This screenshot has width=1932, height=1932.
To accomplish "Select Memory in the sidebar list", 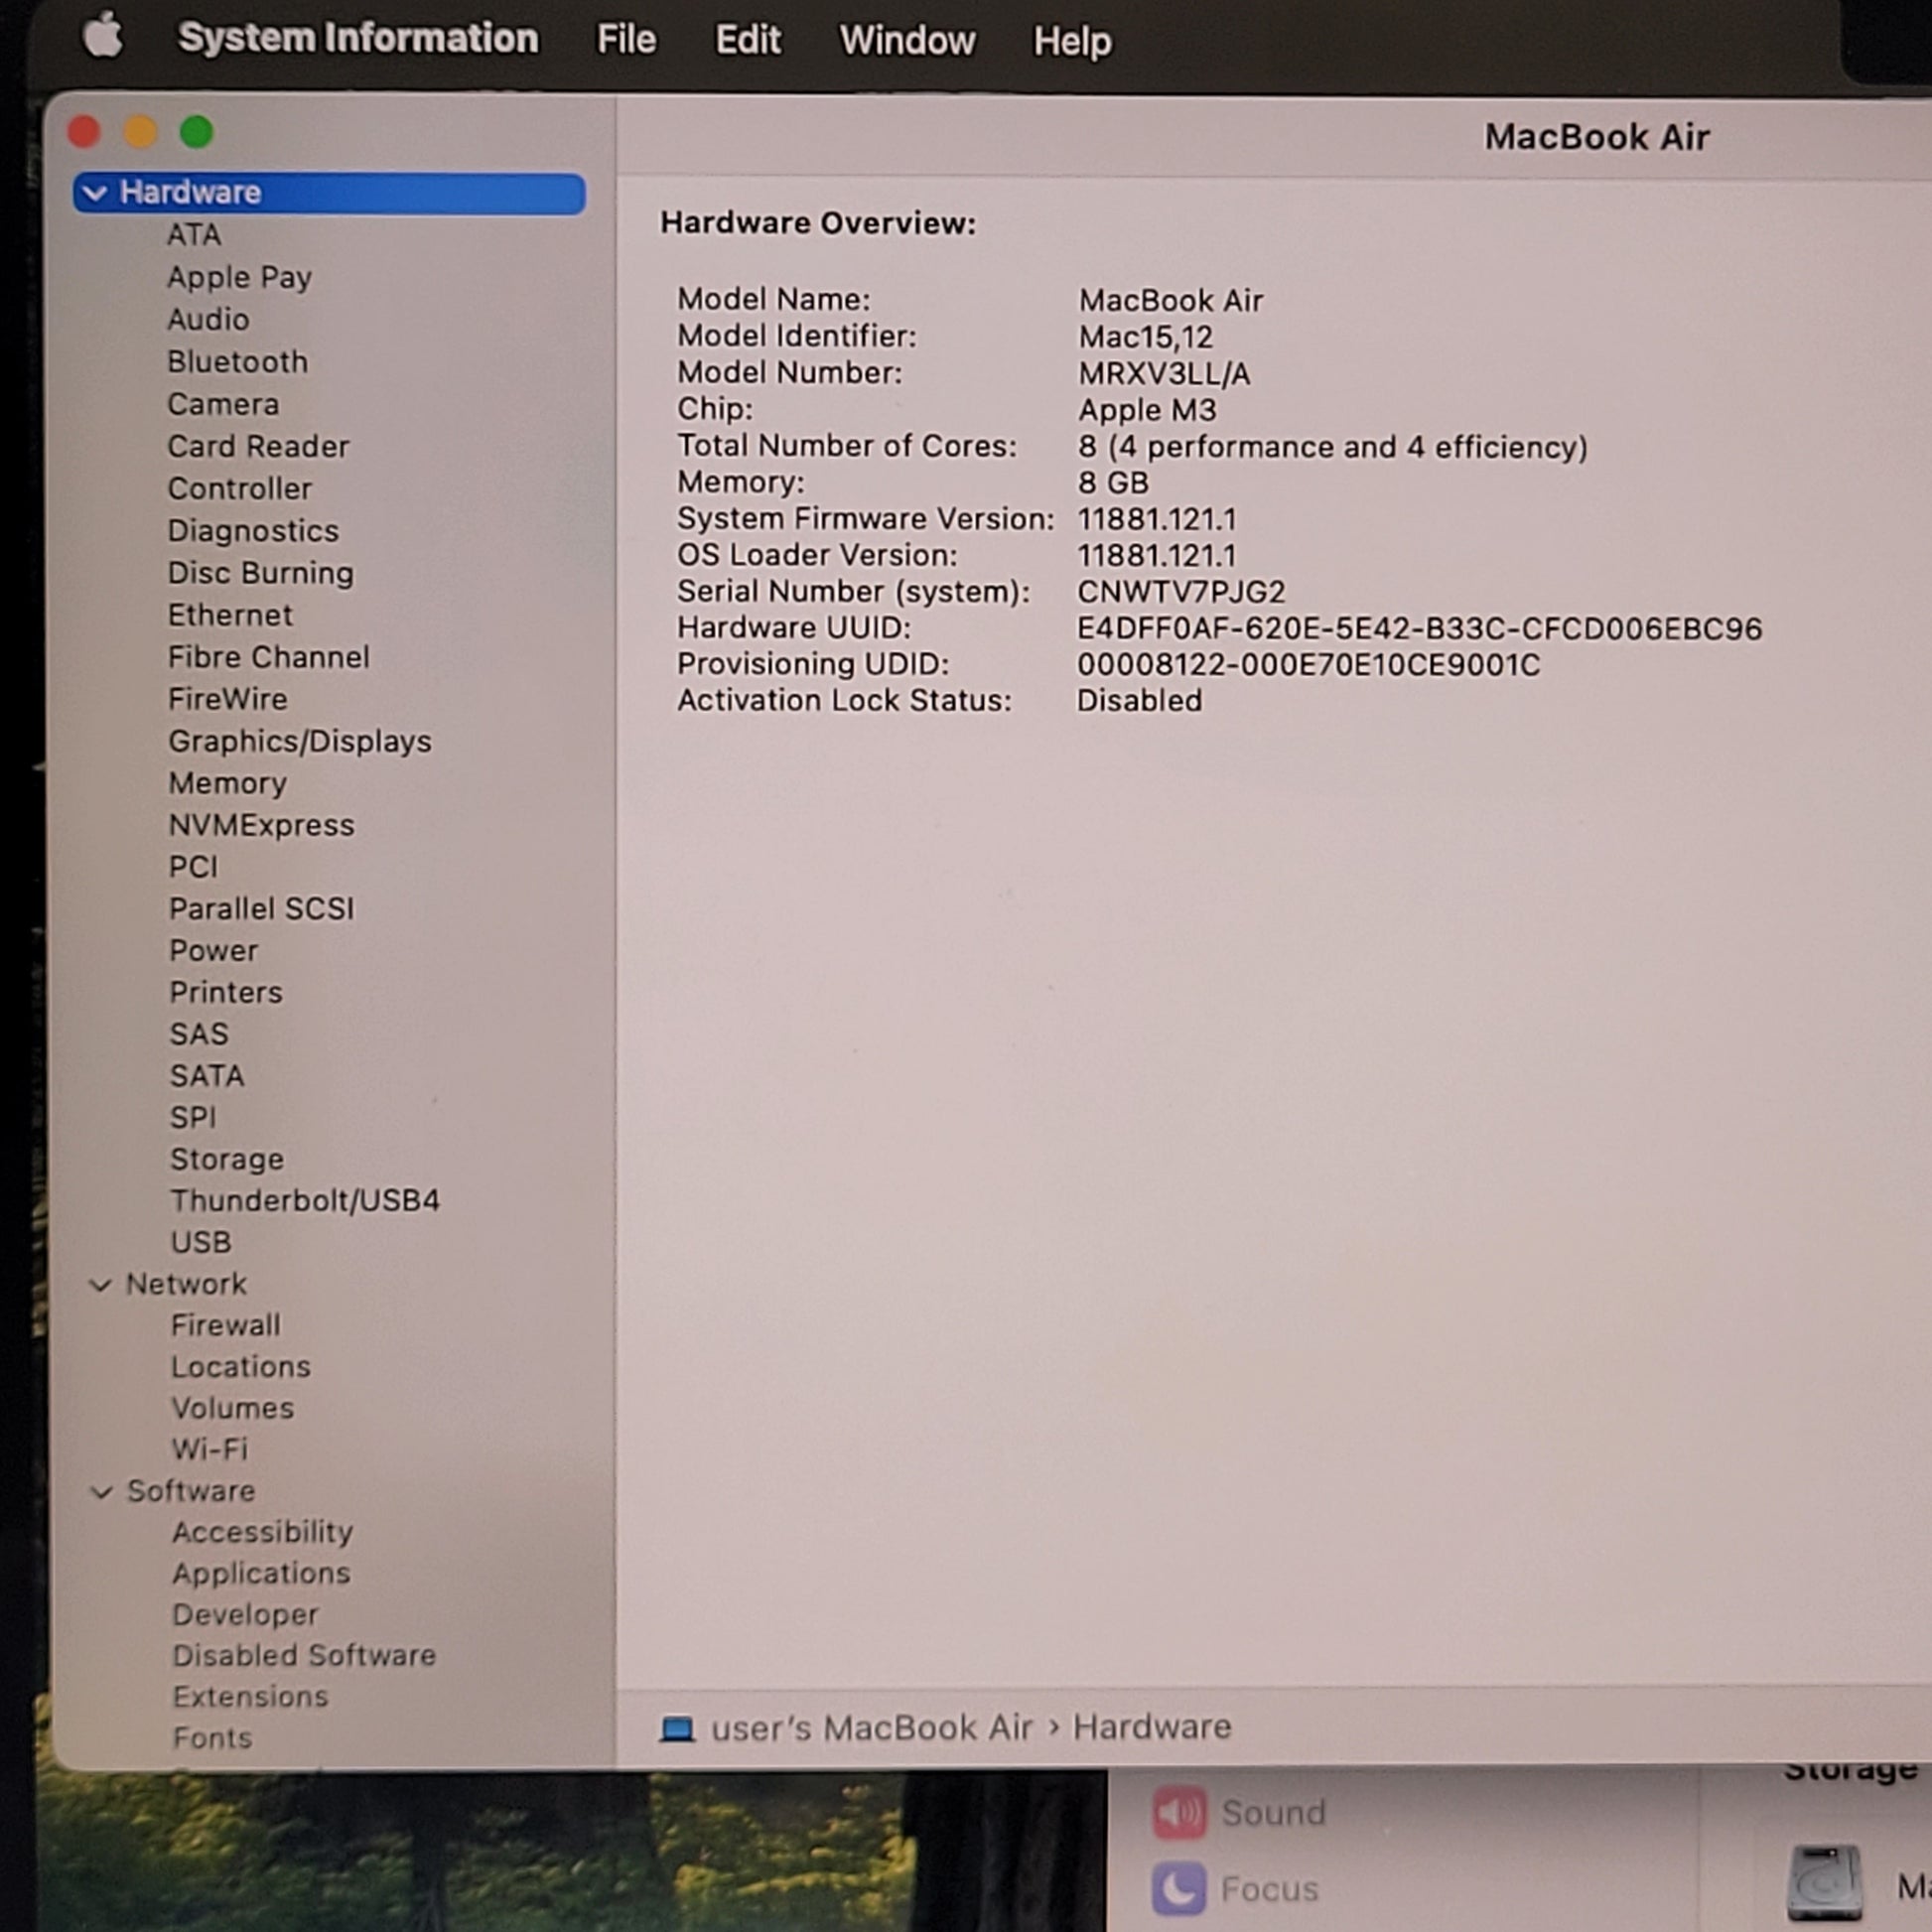I will pos(228,783).
